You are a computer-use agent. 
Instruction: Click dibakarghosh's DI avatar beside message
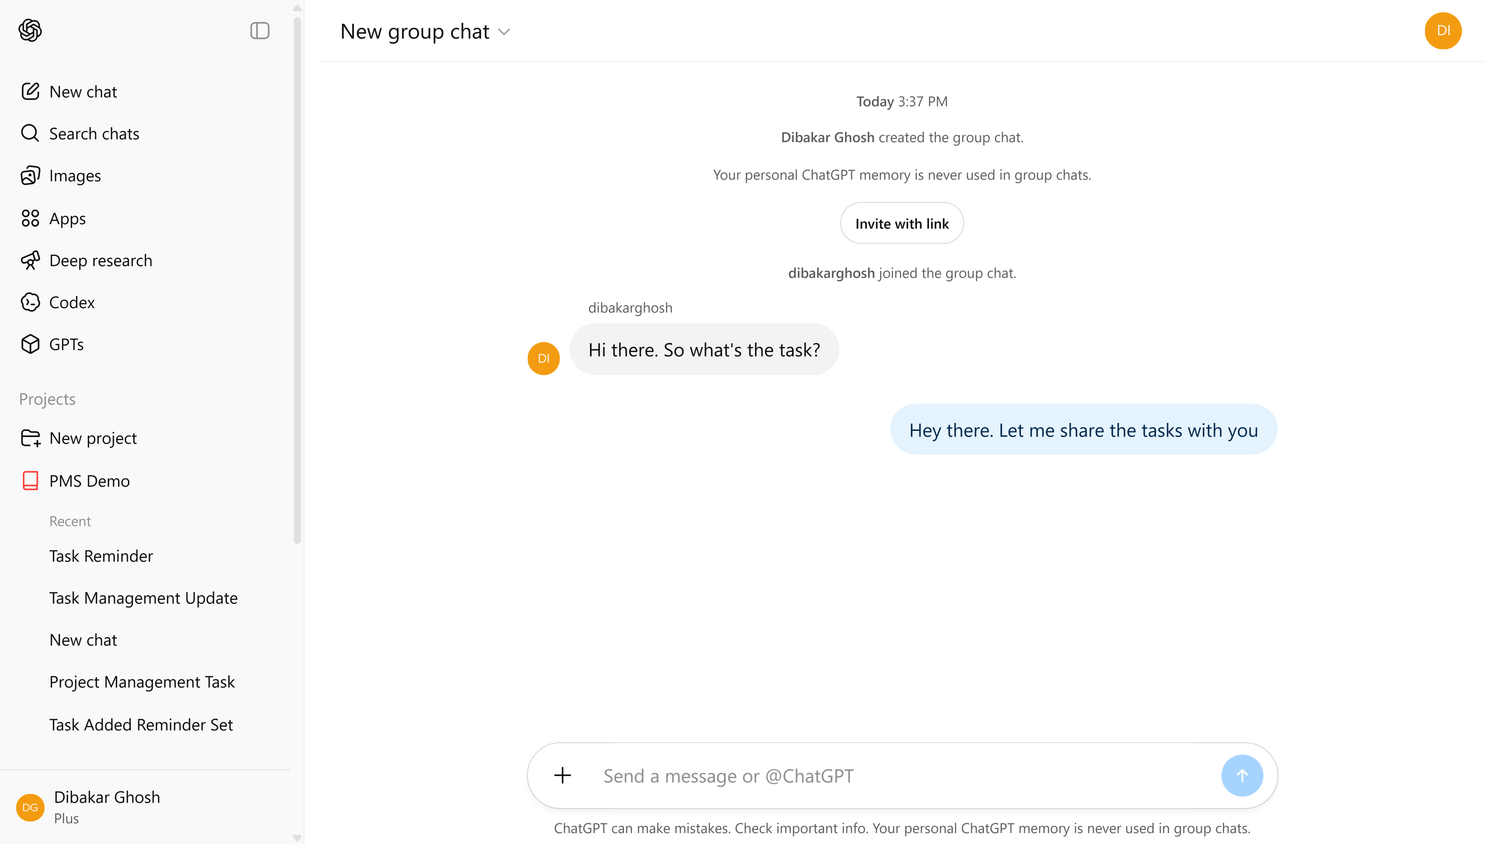(544, 358)
